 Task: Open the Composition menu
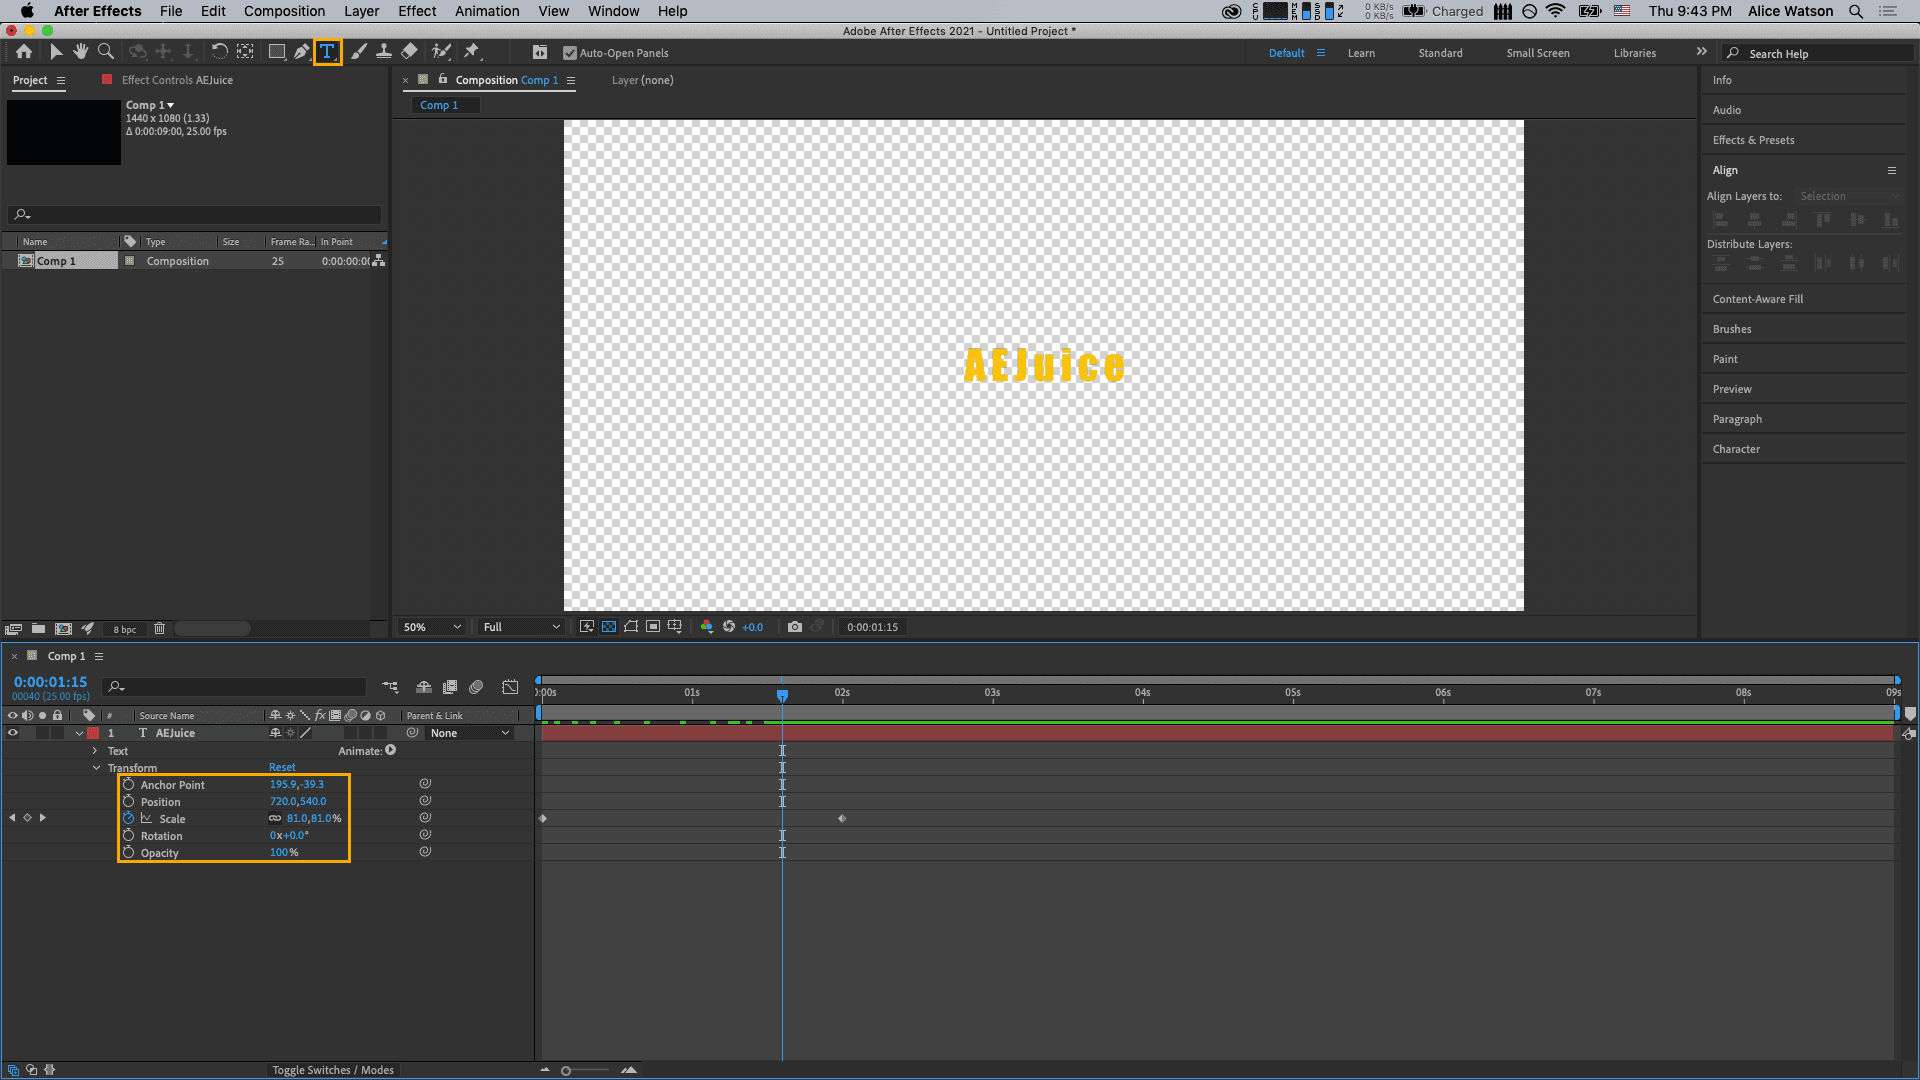click(284, 11)
